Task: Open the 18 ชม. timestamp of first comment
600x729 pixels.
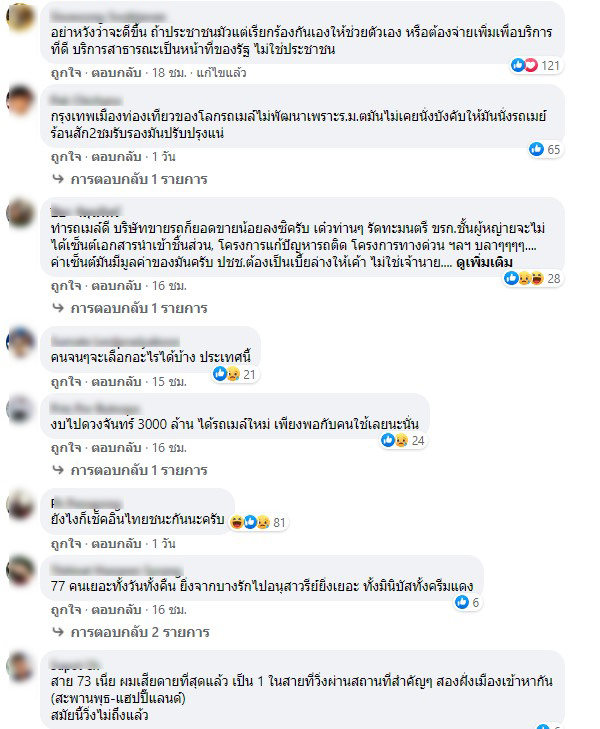Action: [x=169, y=73]
